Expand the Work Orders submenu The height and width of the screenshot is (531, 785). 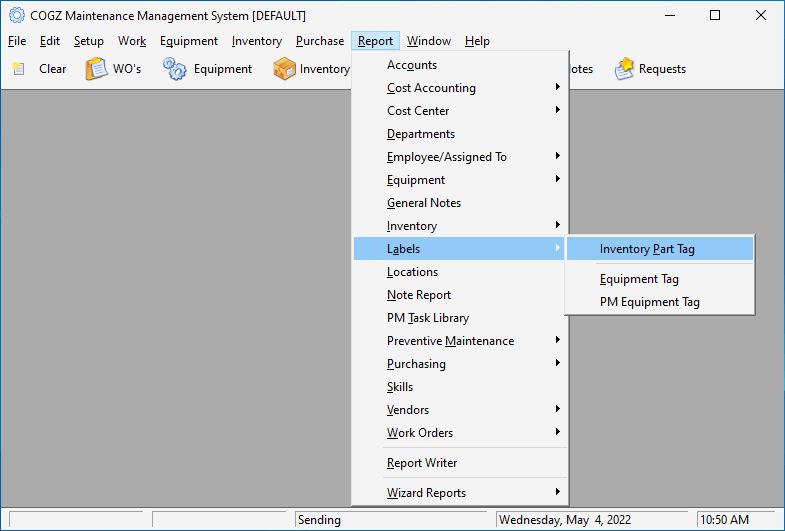coord(460,433)
